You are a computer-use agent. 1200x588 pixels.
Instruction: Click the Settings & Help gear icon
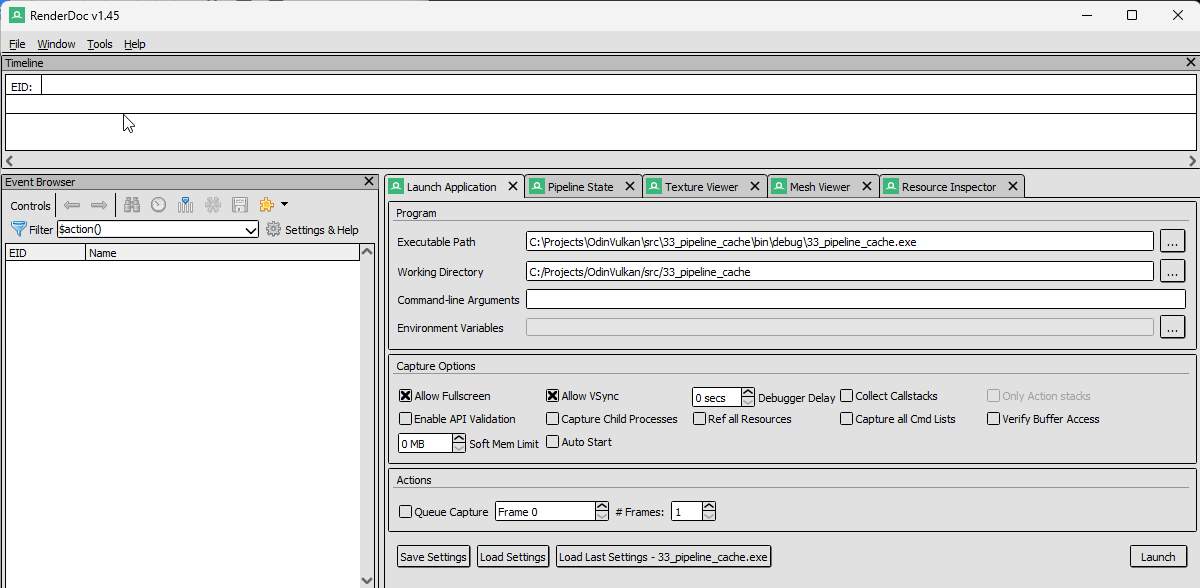click(273, 229)
